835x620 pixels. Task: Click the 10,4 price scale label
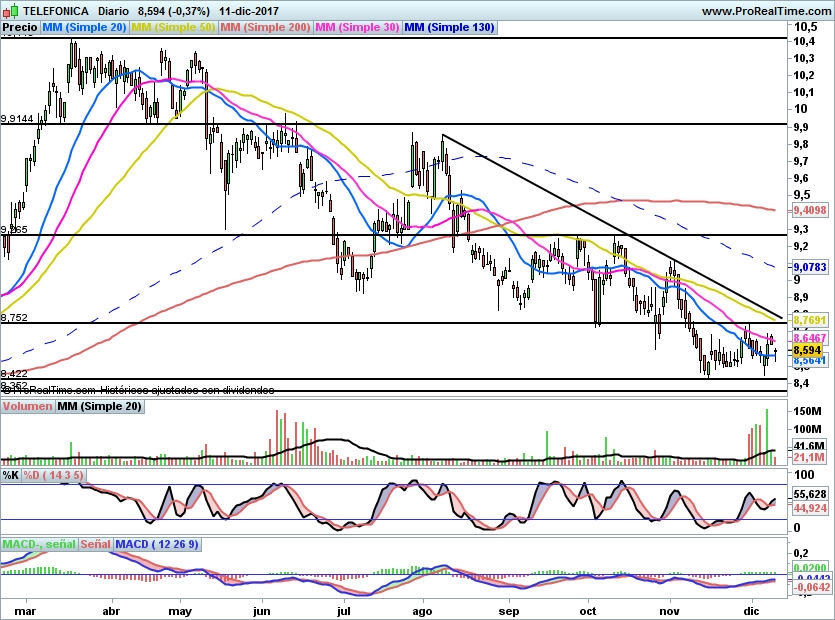[804, 42]
